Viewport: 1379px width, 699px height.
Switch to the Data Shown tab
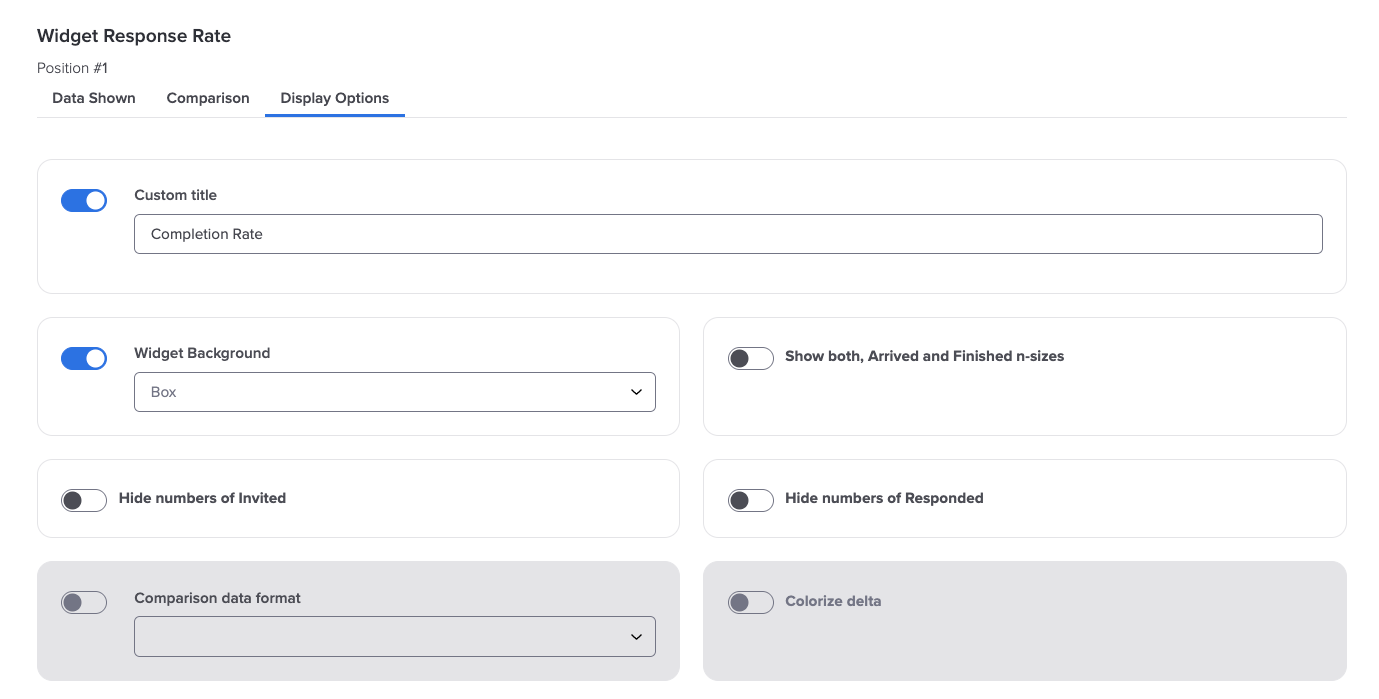(x=94, y=98)
